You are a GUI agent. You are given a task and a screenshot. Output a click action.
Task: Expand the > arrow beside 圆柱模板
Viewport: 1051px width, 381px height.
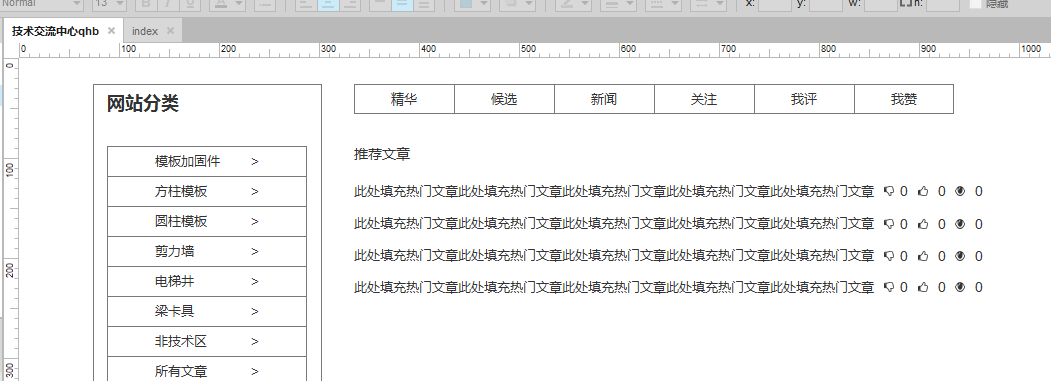coord(255,221)
